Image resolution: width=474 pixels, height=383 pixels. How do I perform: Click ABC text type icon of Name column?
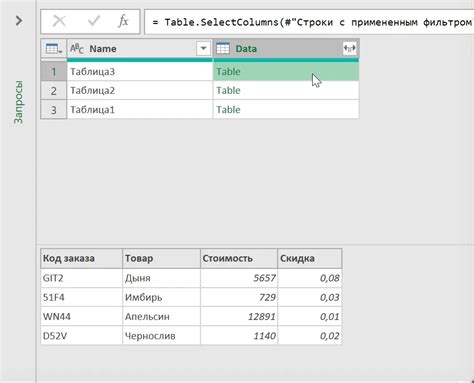(77, 49)
